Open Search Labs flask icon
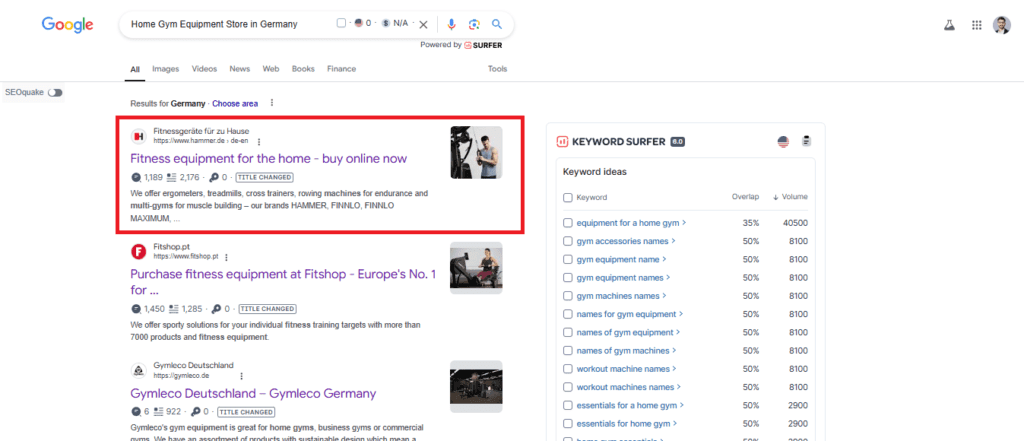Image resolution: width=1024 pixels, height=441 pixels. click(x=950, y=25)
